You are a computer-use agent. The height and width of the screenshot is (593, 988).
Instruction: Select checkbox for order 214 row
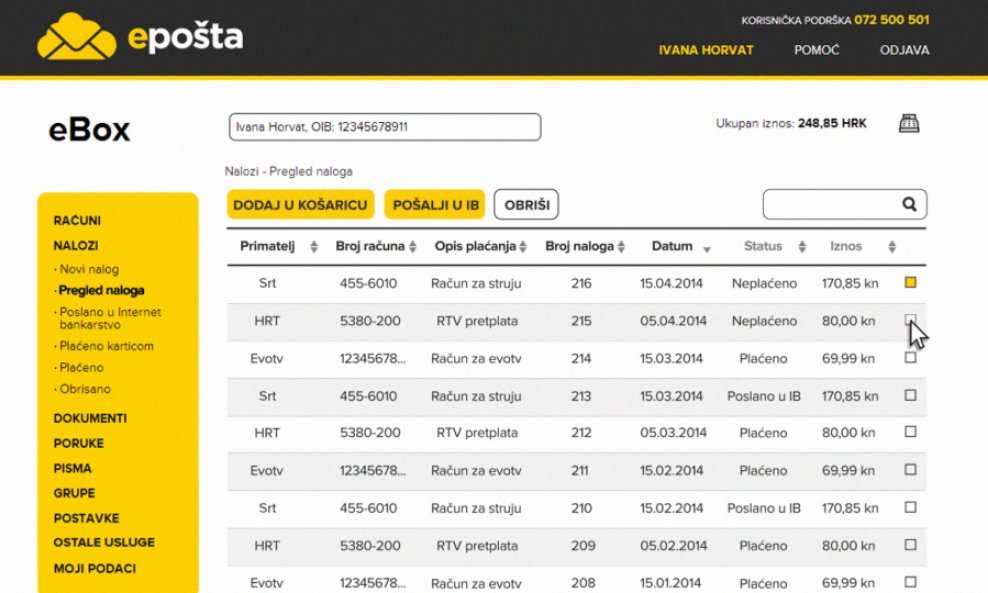pyautogui.click(x=910, y=357)
